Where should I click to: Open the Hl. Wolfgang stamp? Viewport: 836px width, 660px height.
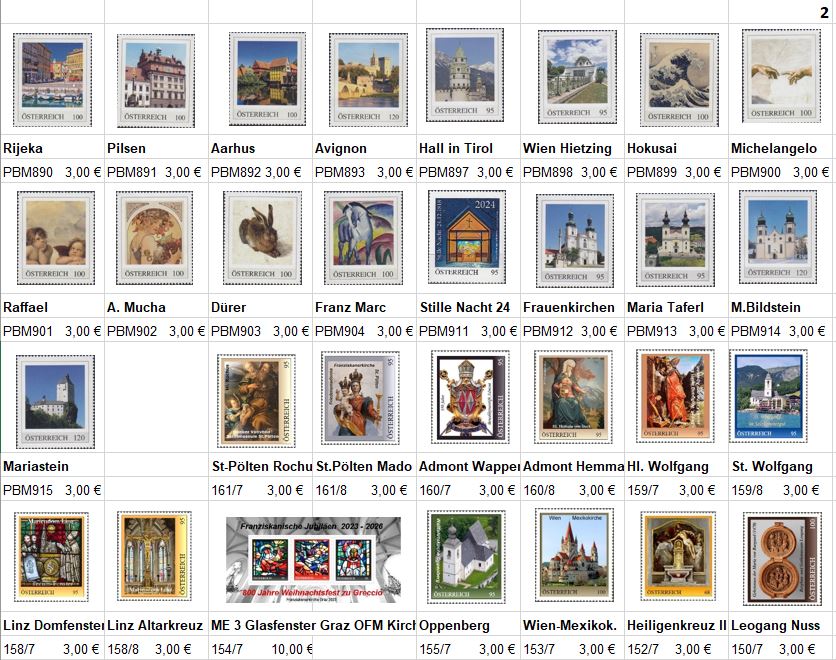coord(675,396)
